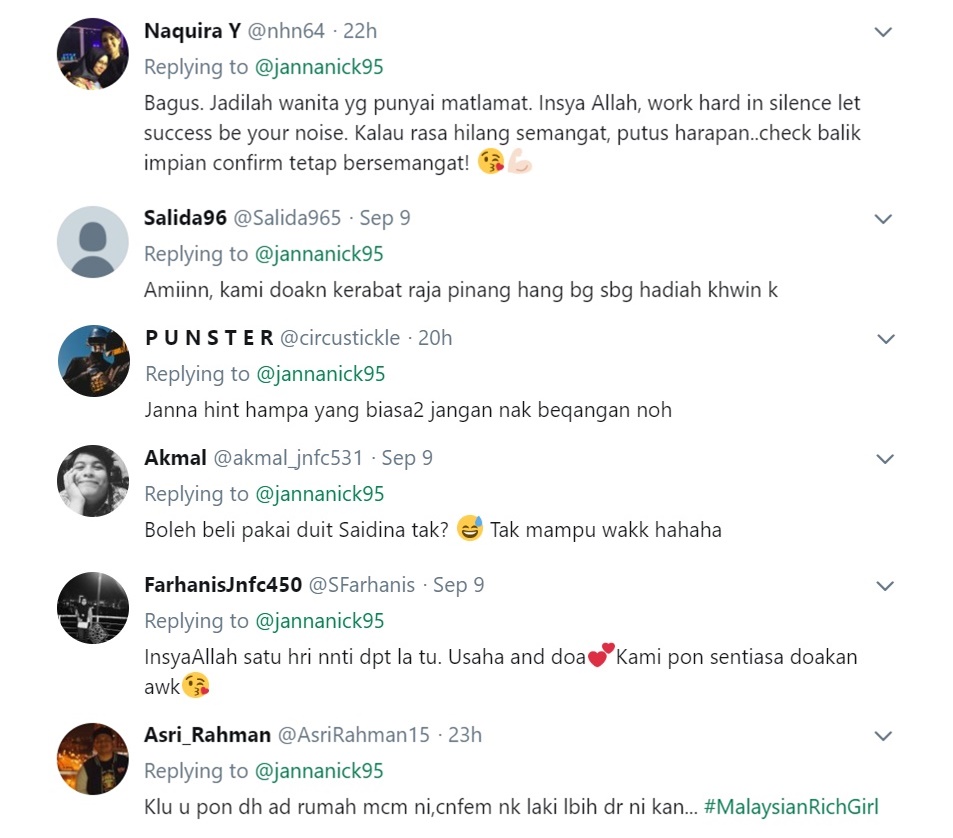Viewport: 953px width, 838px height.
Task: Click chevron on FarhanisJnfc450's reply
Action: [x=885, y=586]
